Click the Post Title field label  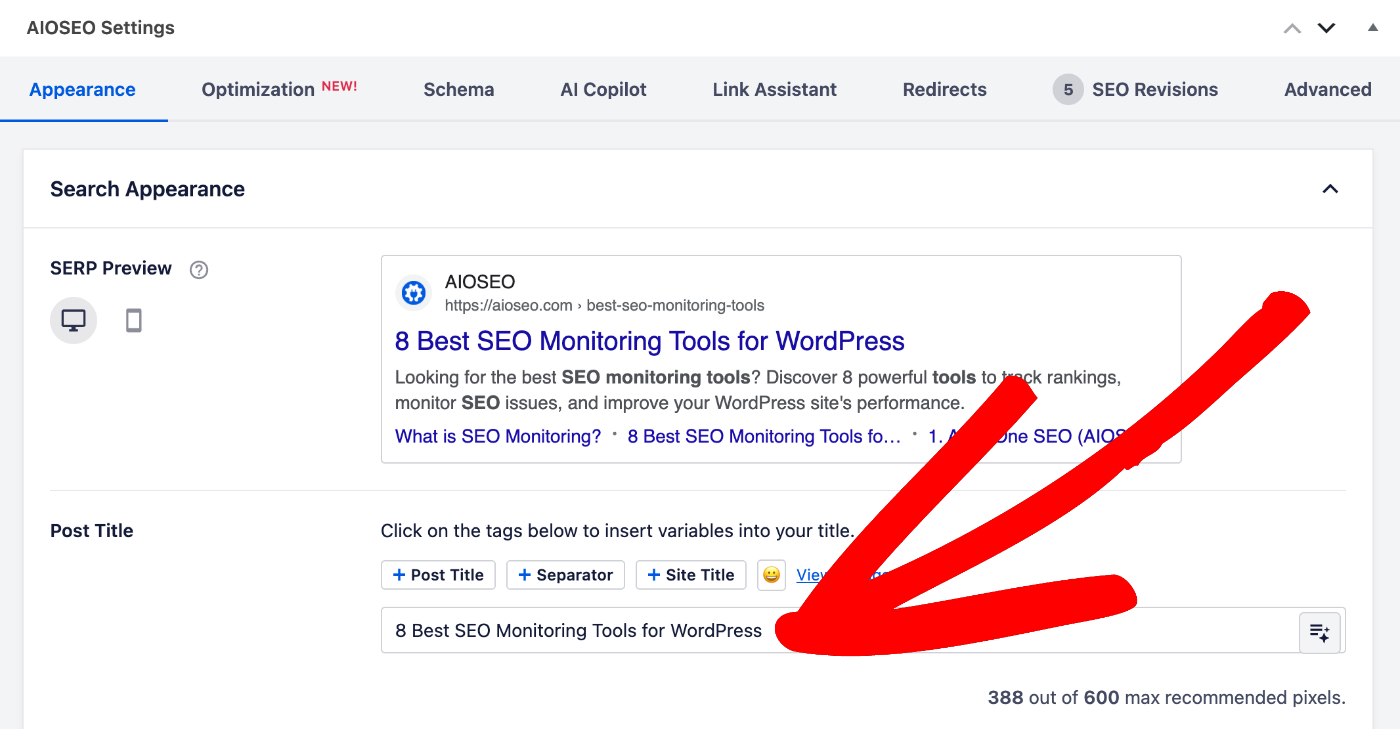coord(92,531)
